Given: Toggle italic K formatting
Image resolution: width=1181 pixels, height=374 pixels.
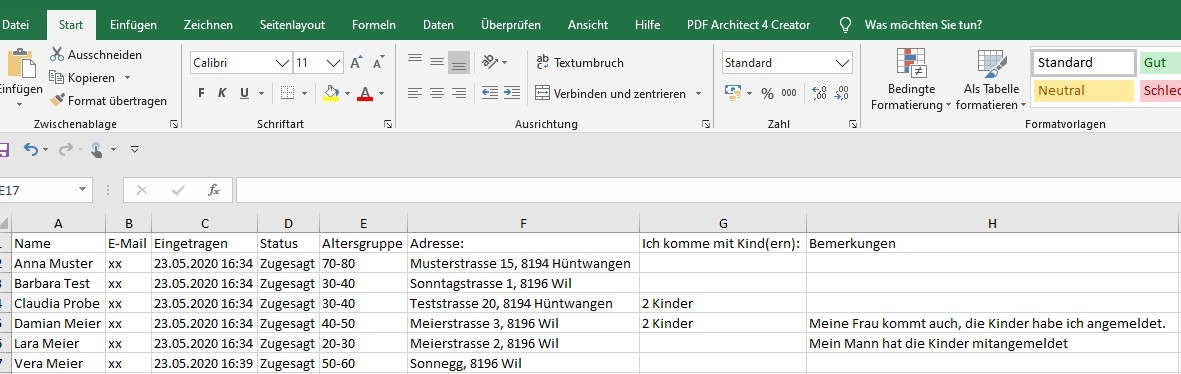Looking at the screenshot, I should 222,93.
